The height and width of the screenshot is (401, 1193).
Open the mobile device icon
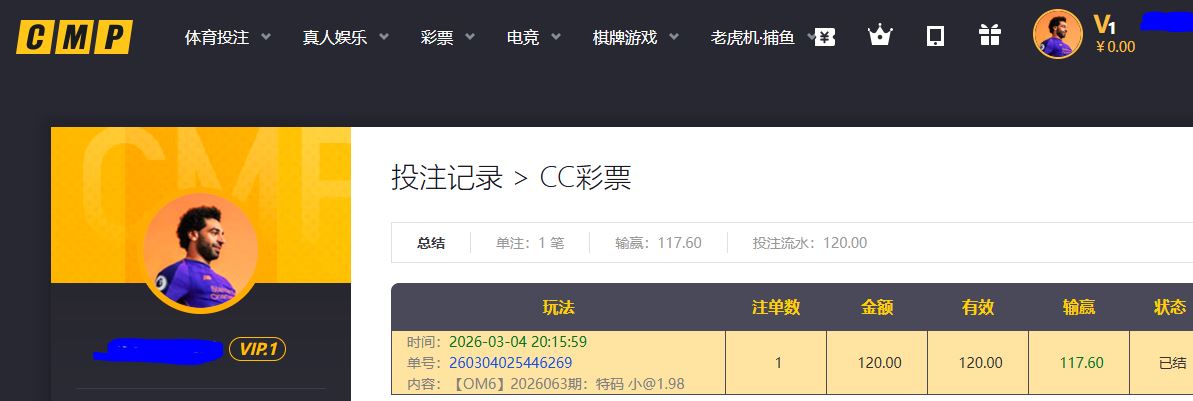tap(935, 37)
